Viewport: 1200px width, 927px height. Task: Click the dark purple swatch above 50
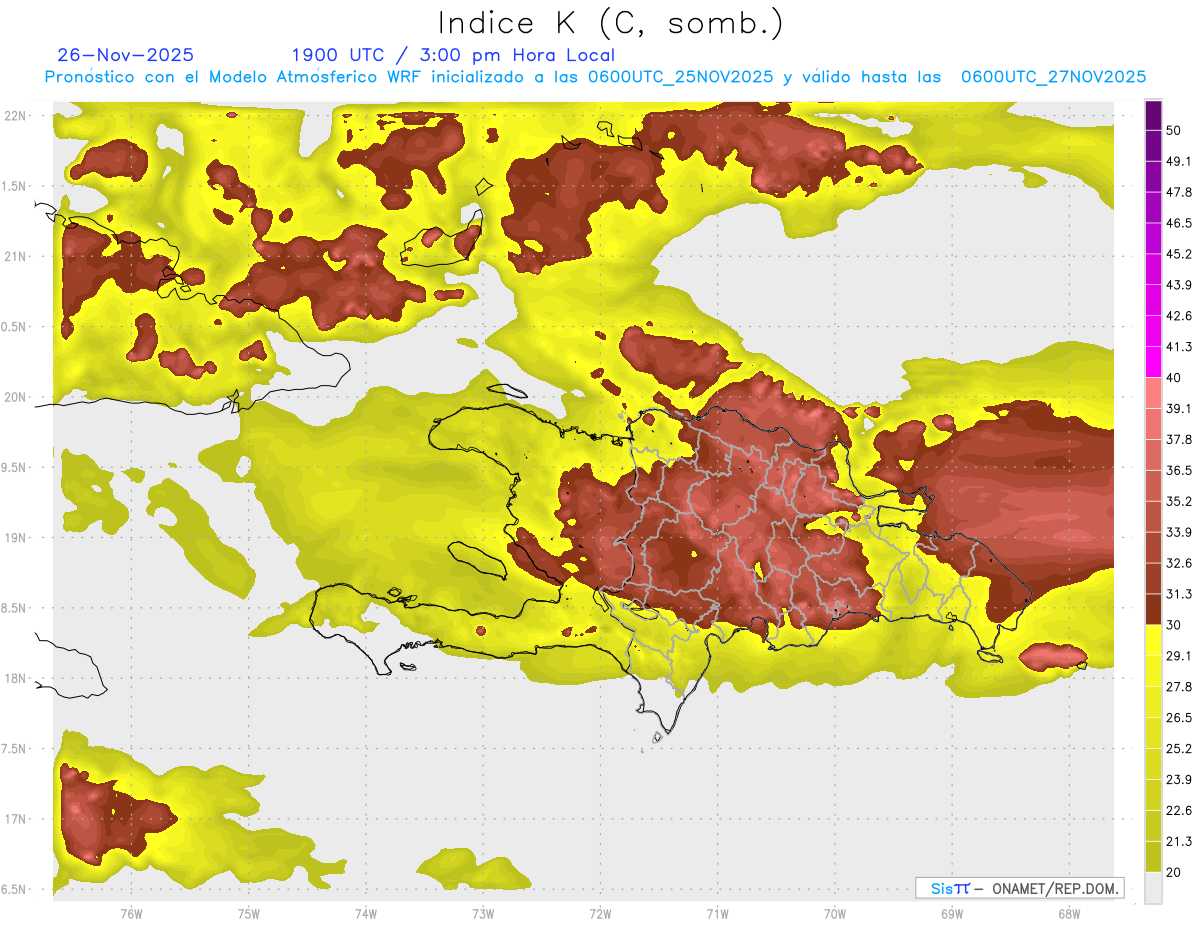pos(1153,115)
